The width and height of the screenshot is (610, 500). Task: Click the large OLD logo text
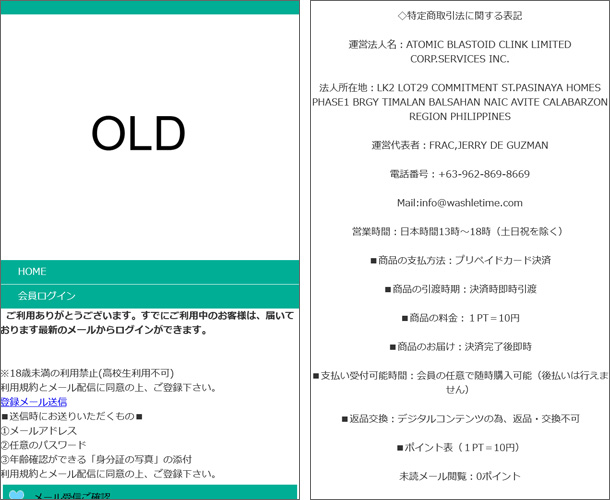tap(138, 133)
